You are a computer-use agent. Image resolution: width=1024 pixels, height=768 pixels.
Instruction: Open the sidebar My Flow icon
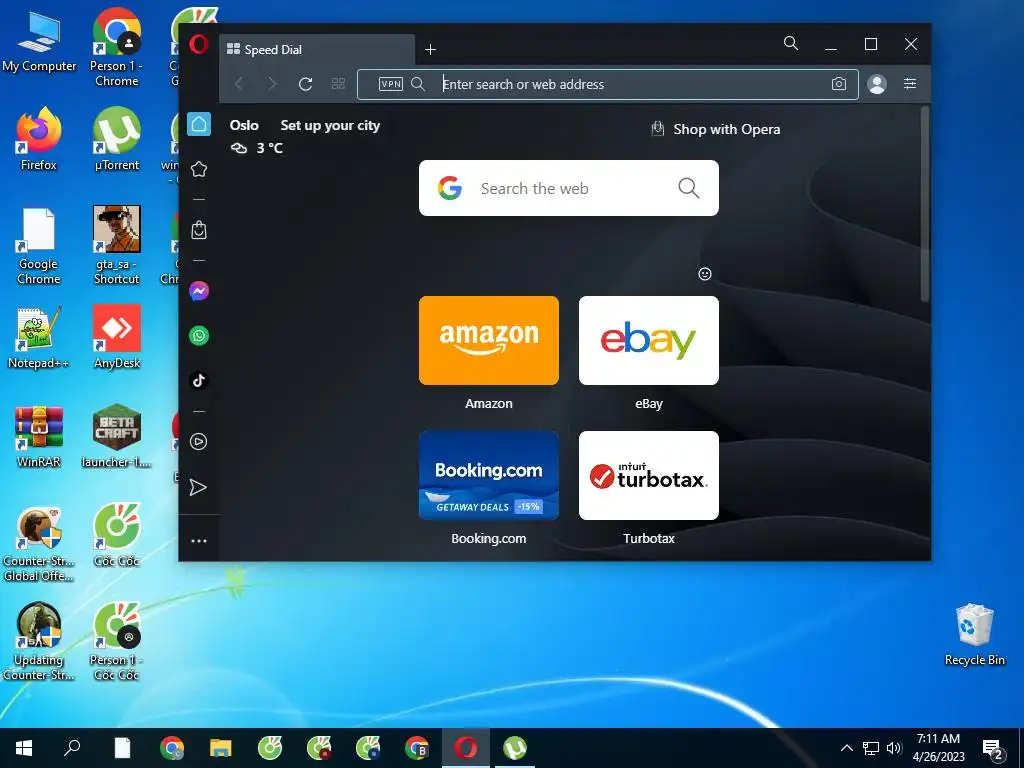tap(198, 487)
